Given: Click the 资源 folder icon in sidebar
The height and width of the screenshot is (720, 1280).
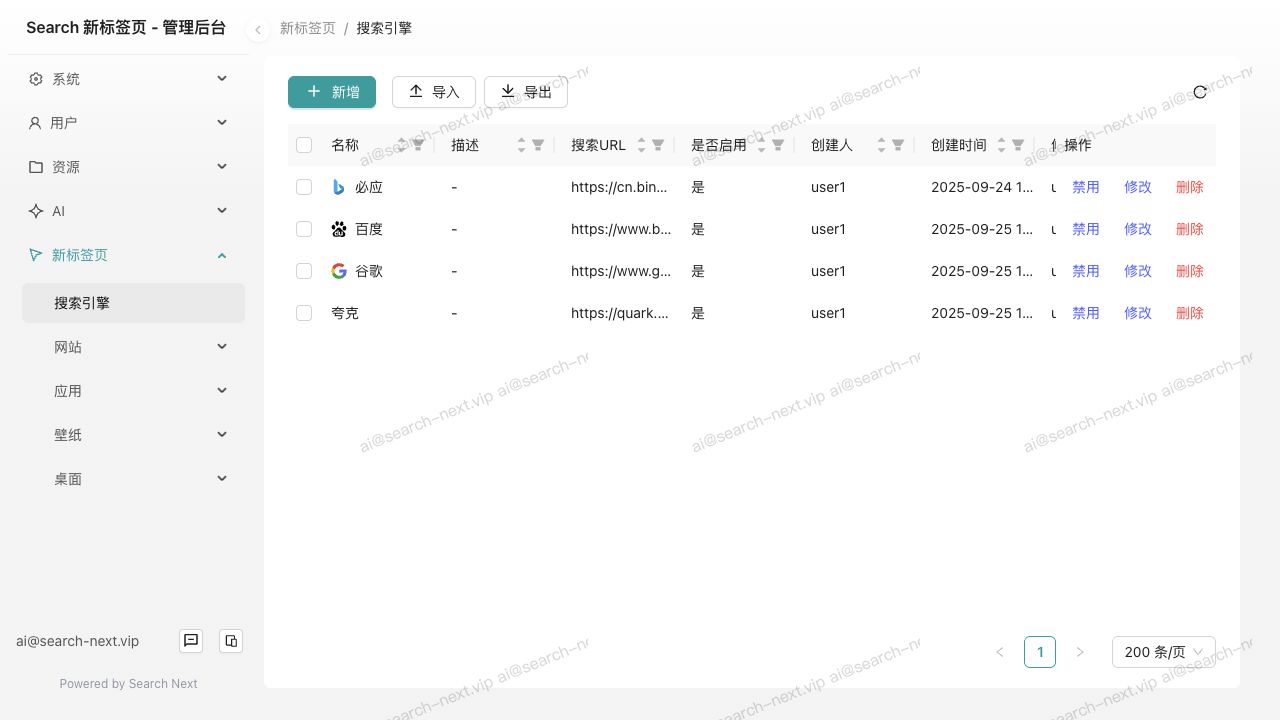Looking at the screenshot, I should 36,167.
